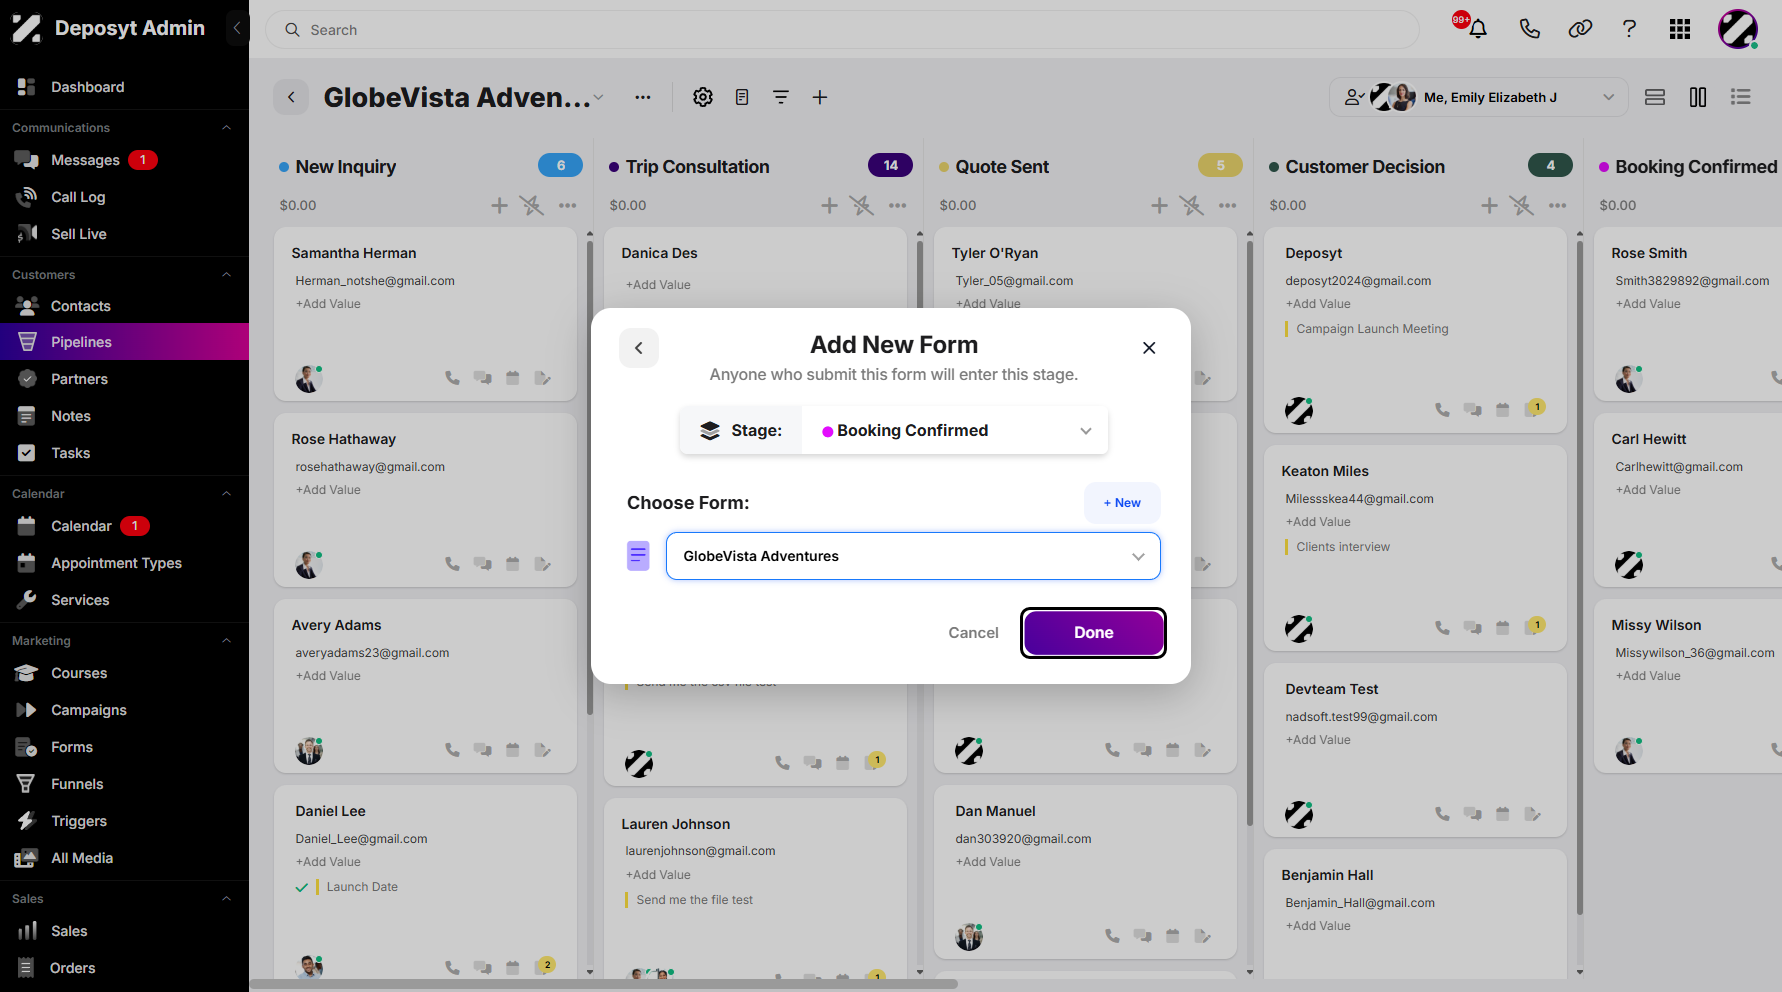Switch to the column board view icon

(1698, 97)
